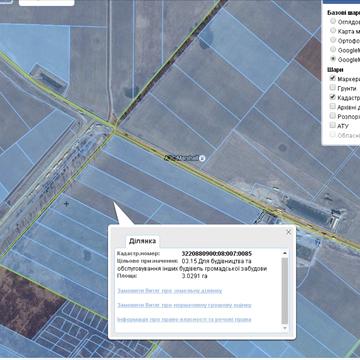Click the round map marker on the road
The width and height of the screenshot is (360, 360).
point(202,159)
